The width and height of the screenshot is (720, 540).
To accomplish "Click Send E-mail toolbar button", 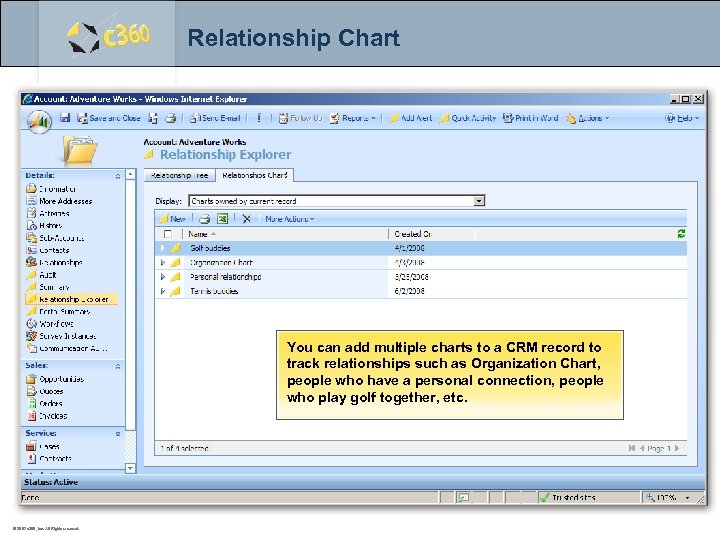I will click(x=215, y=118).
